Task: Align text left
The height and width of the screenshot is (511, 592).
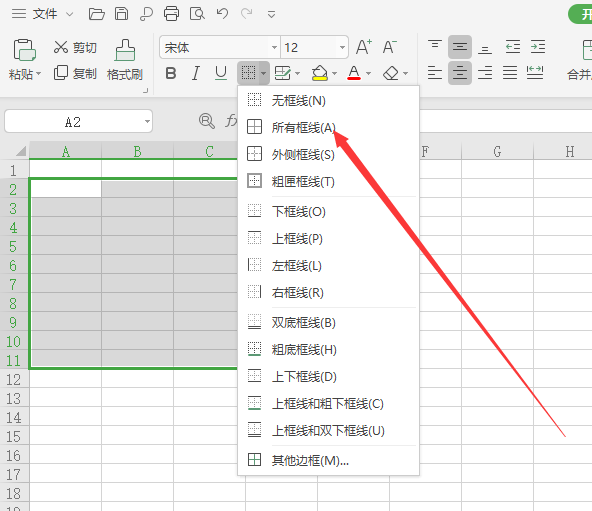Action: (x=435, y=73)
